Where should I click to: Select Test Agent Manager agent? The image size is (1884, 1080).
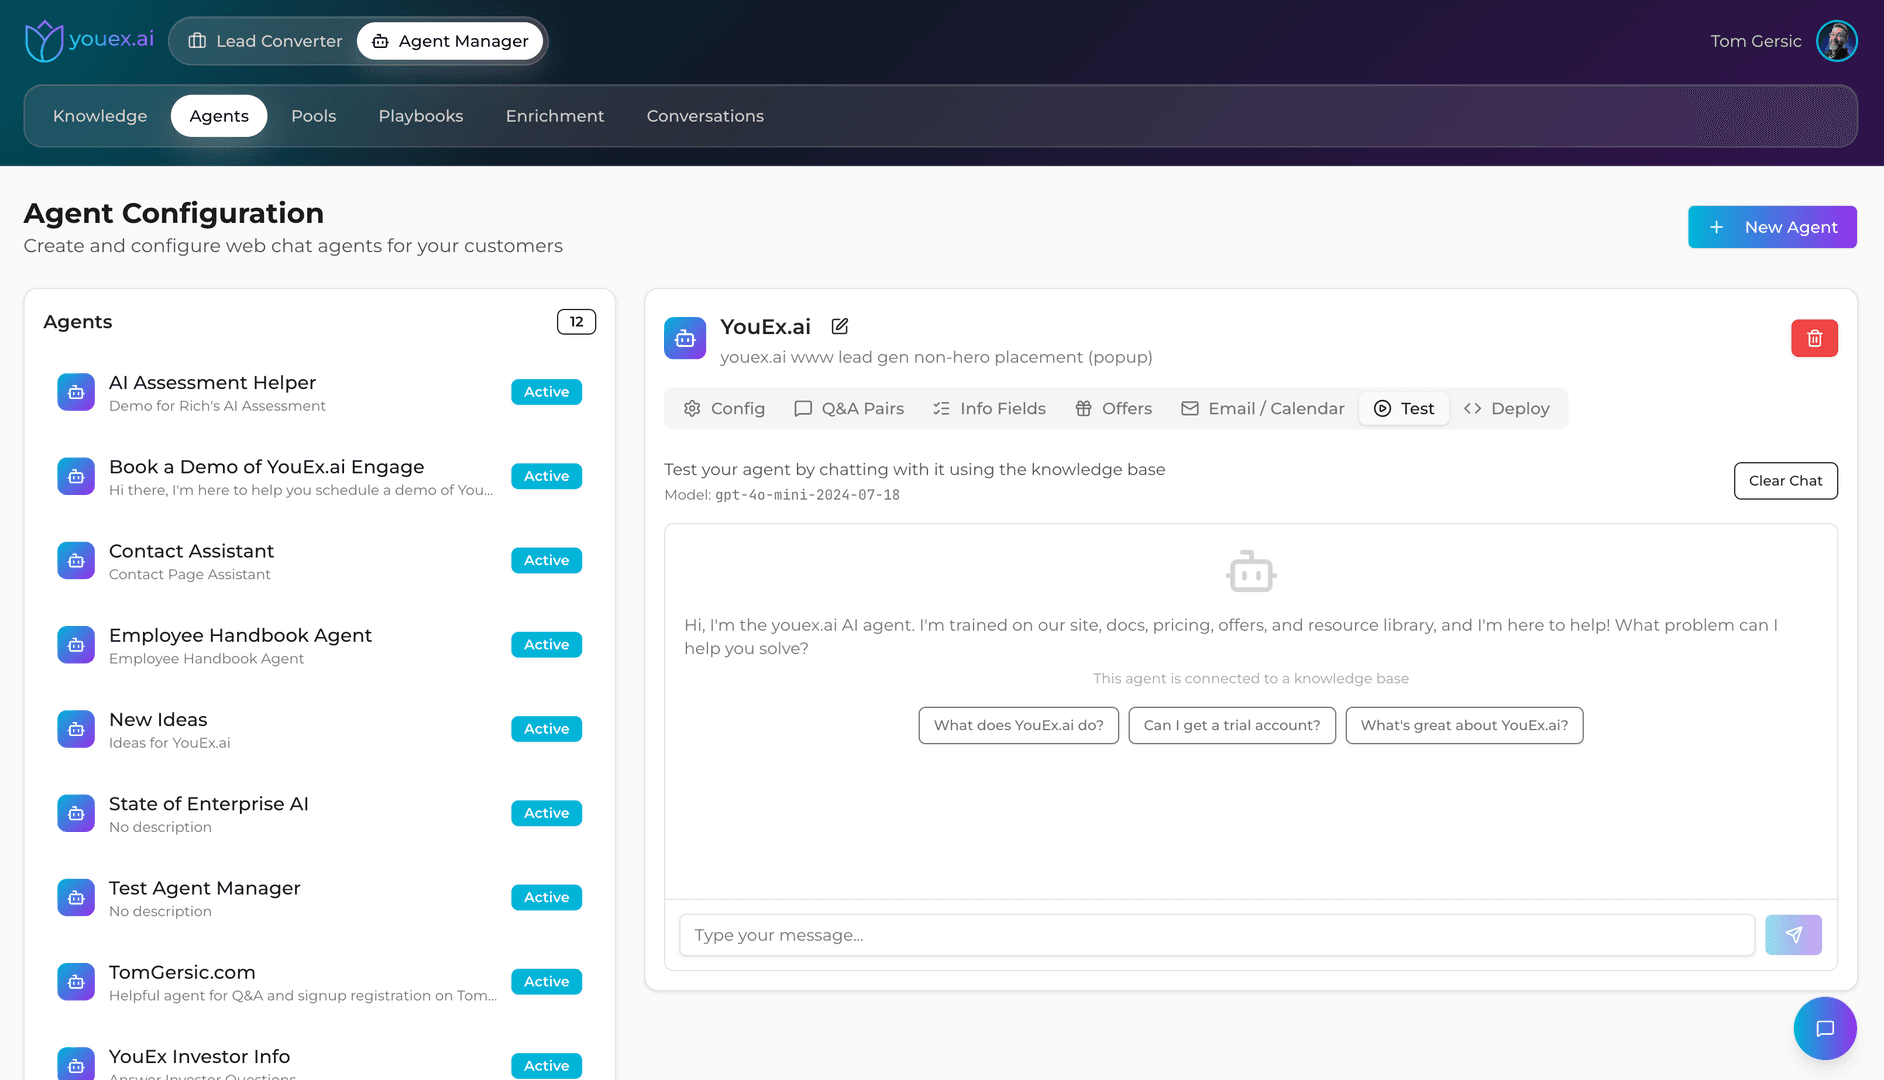(319, 897)
